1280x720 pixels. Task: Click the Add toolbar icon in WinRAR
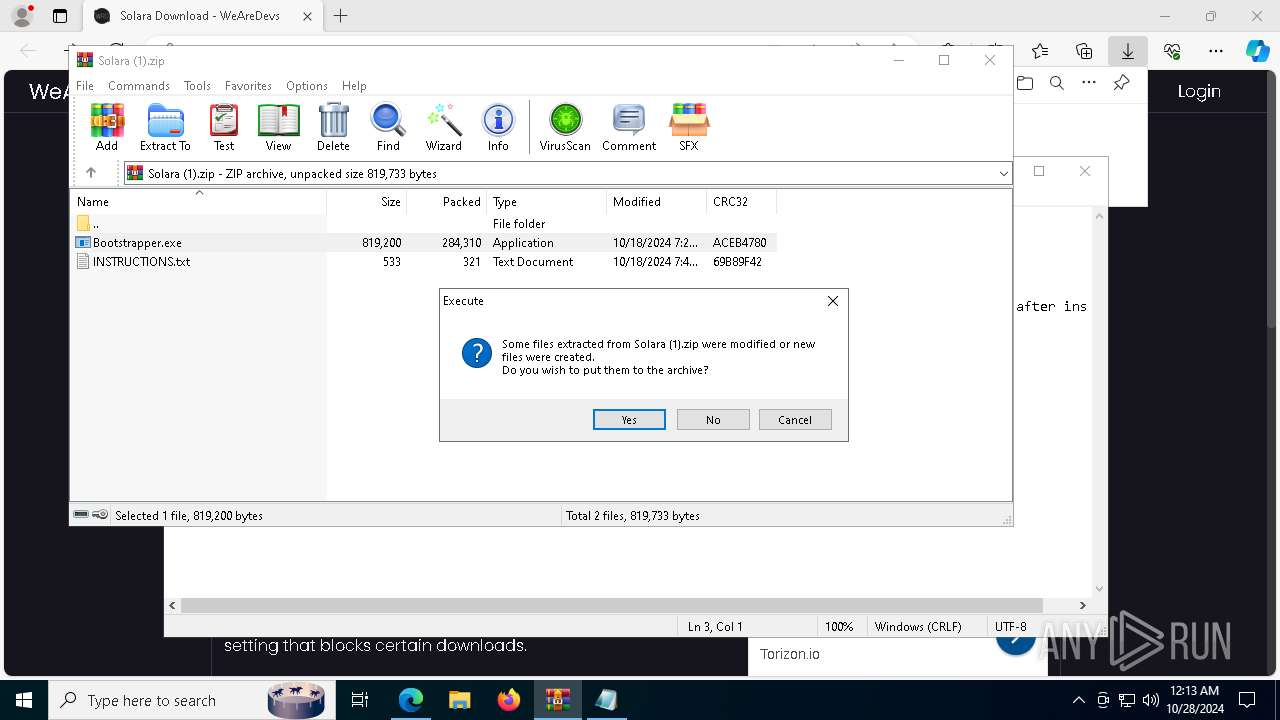click(107, 127)
